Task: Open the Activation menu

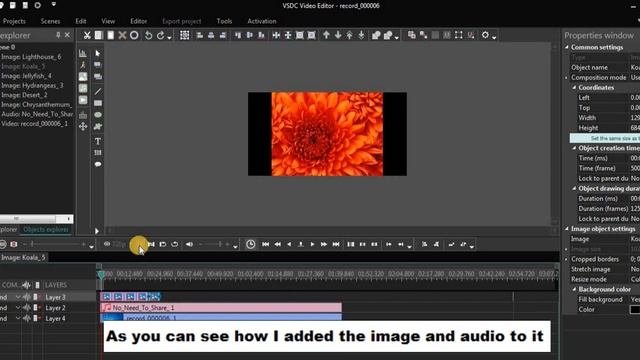Action: tap(262, 21)
